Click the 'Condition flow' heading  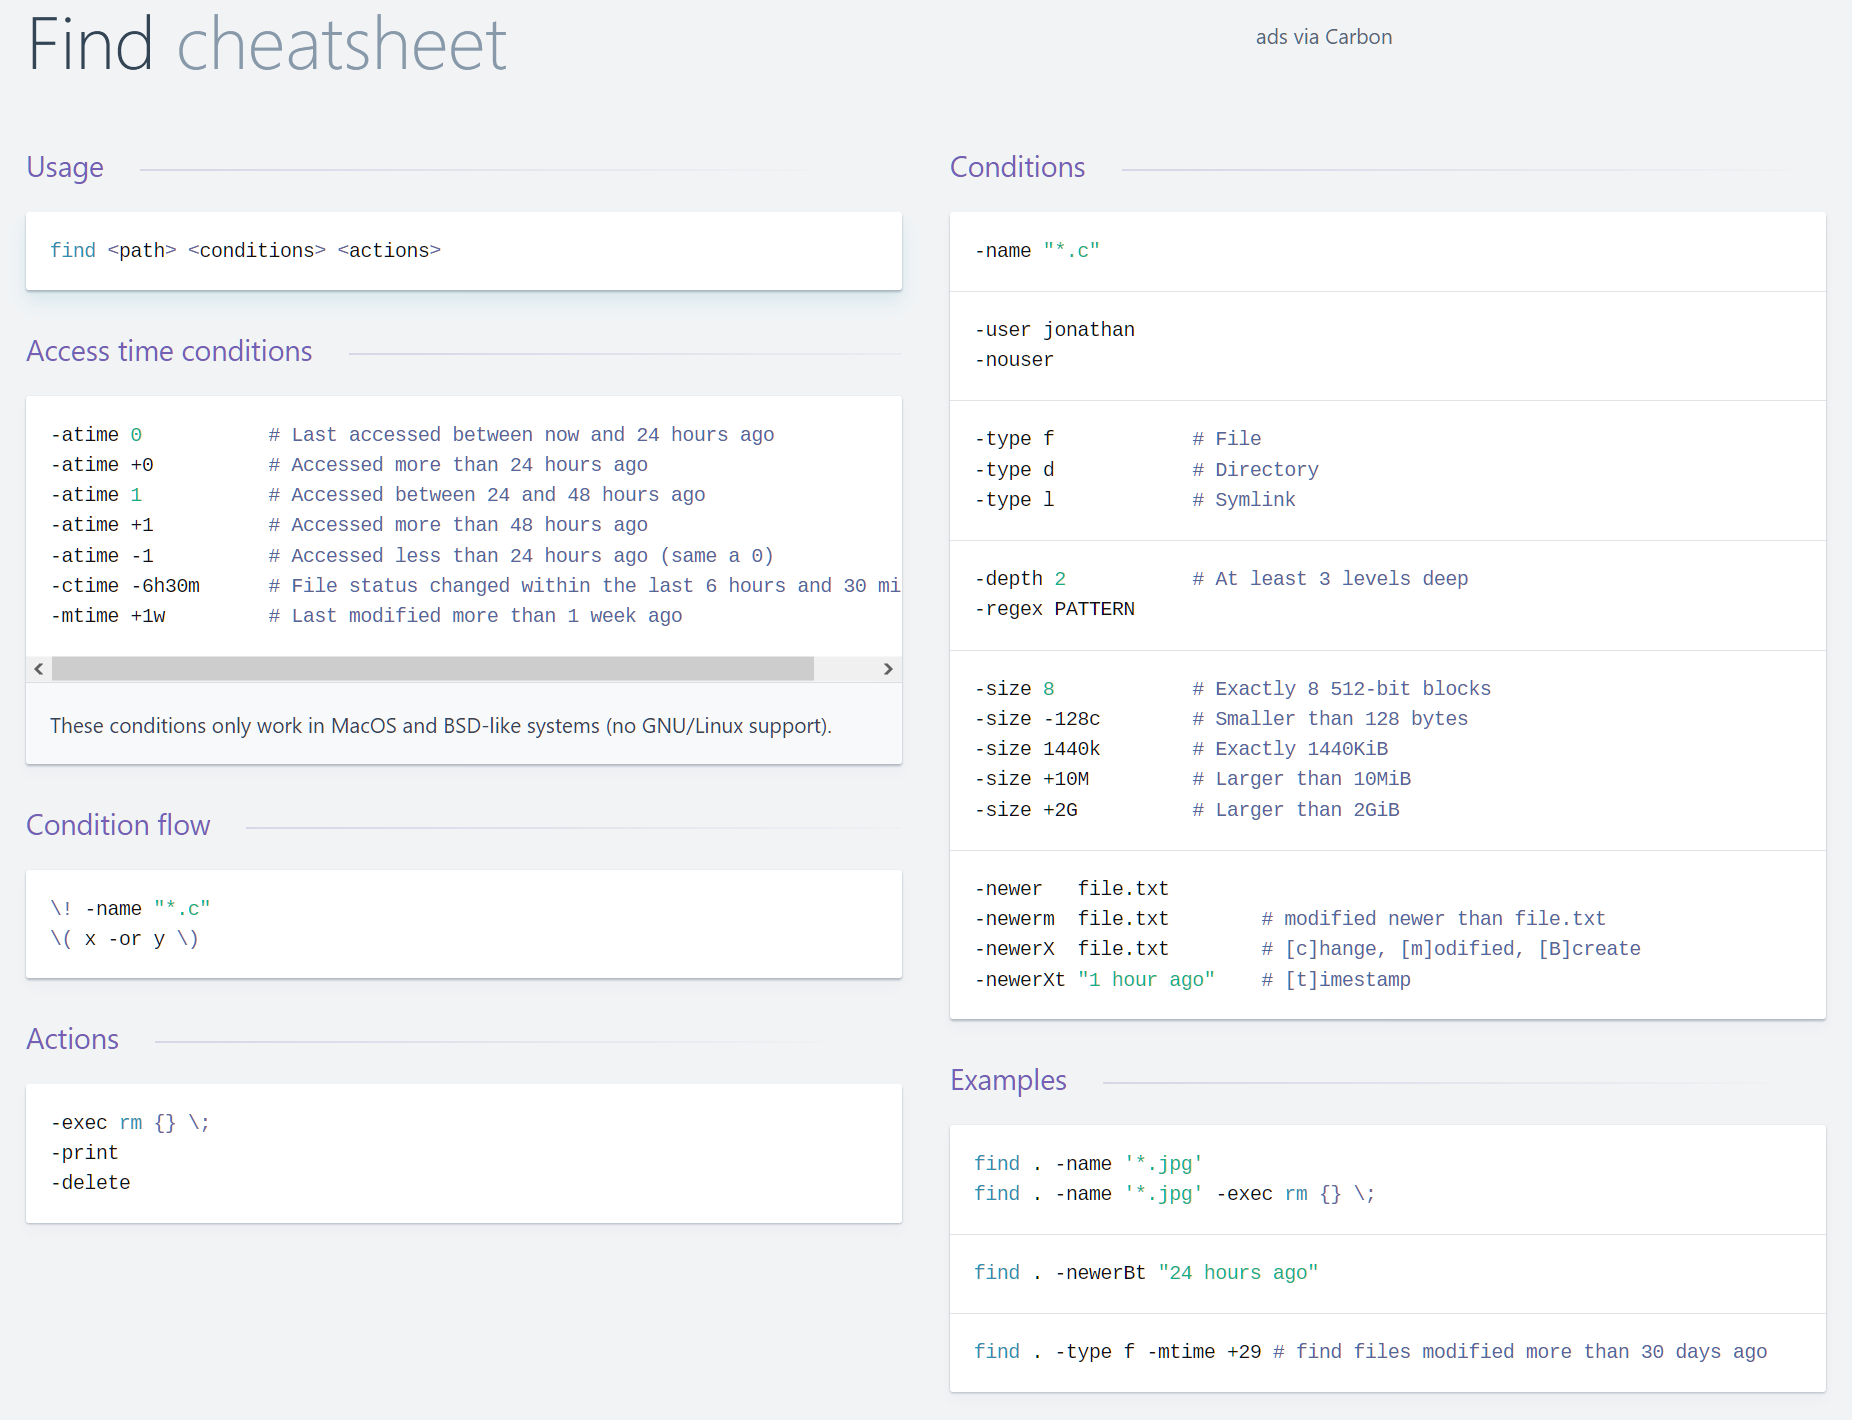[x=118, y=825]
